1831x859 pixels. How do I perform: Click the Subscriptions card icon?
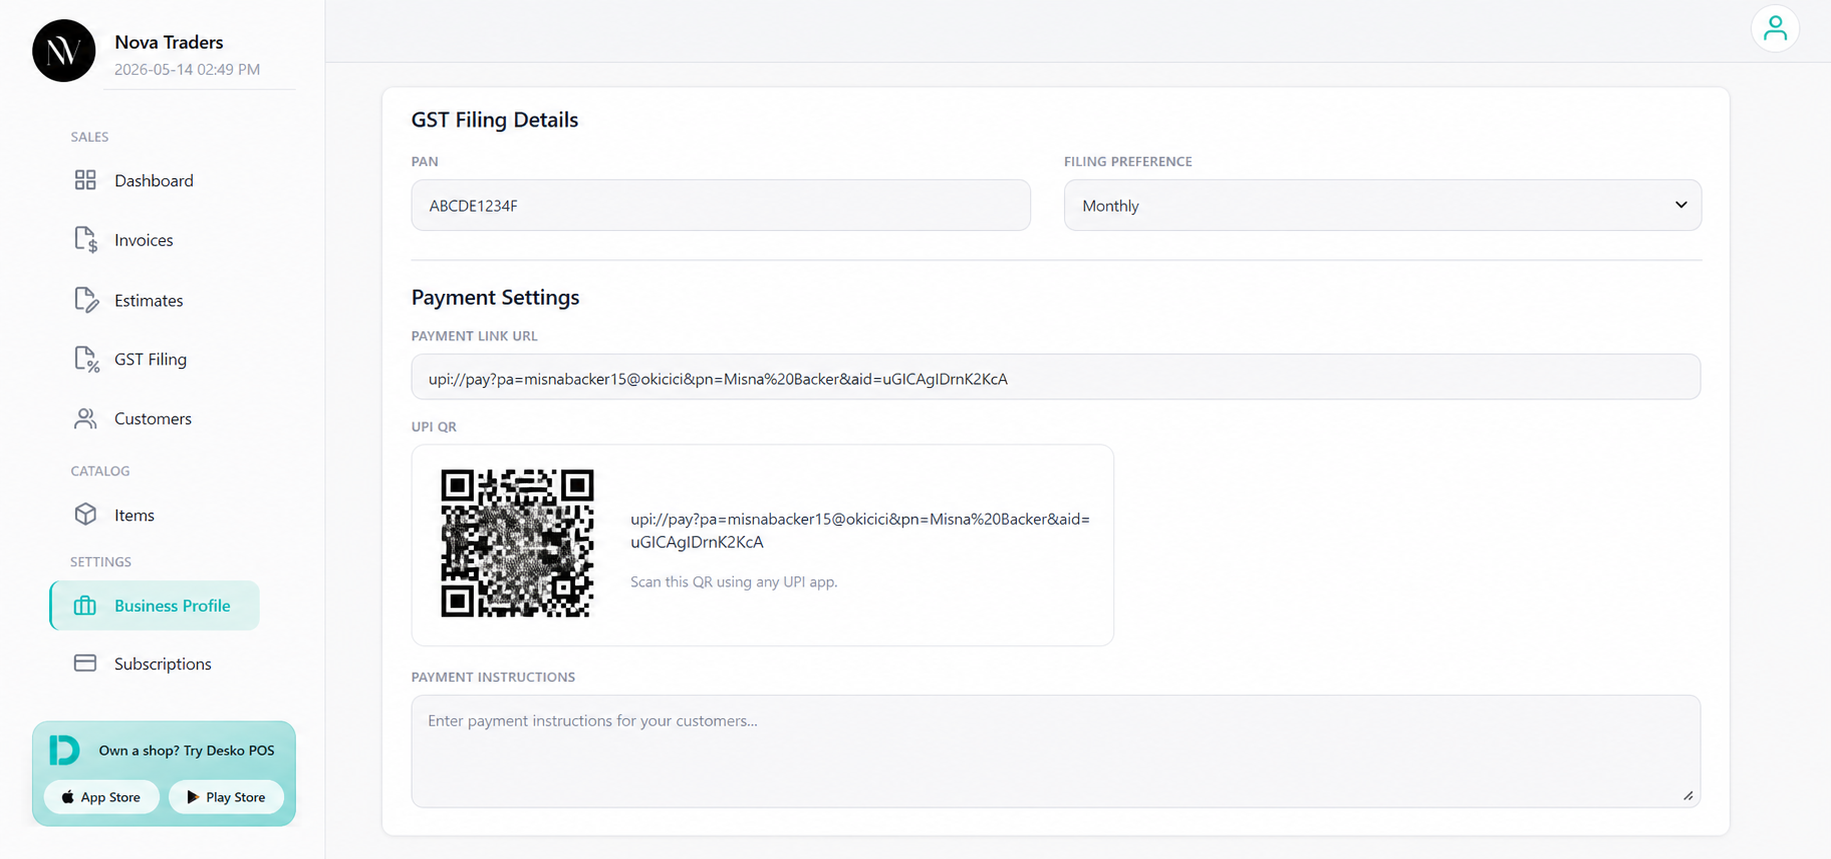(x=85, y=663)
